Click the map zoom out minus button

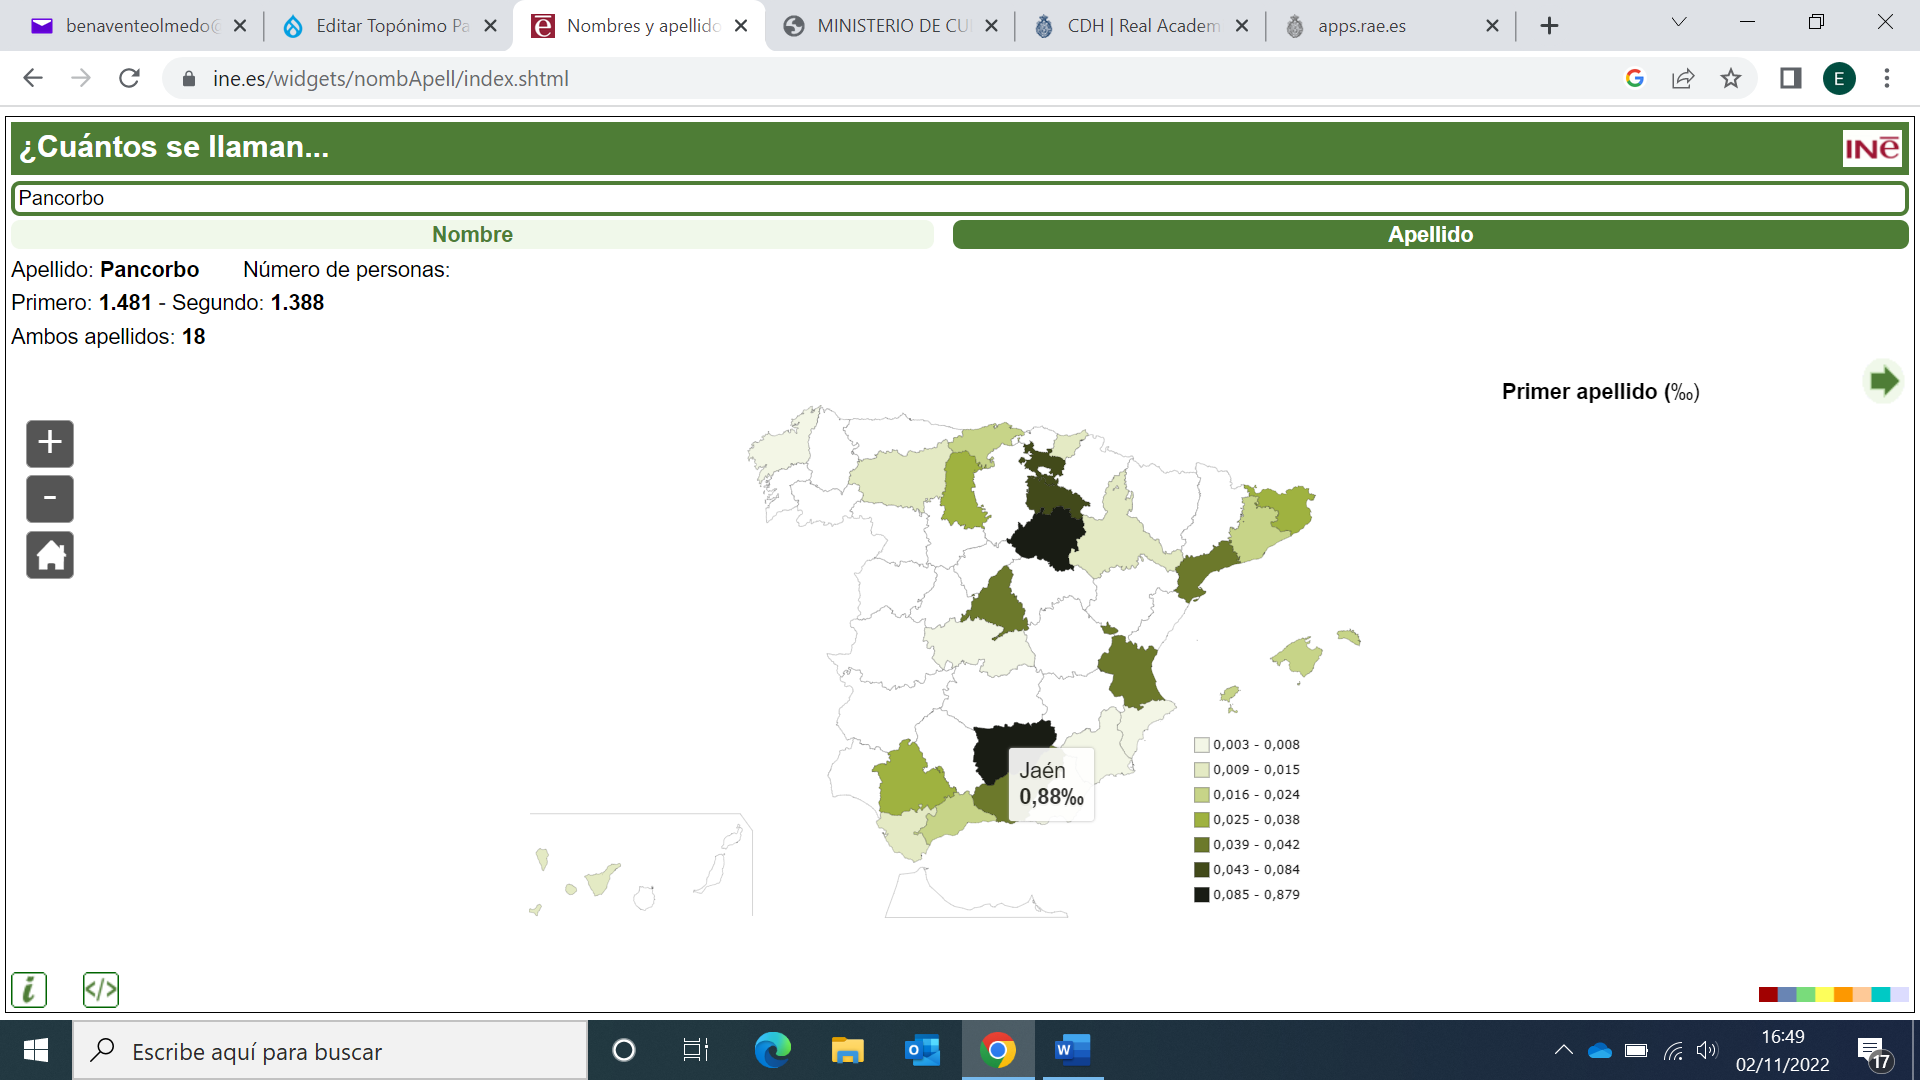[50, 499]
